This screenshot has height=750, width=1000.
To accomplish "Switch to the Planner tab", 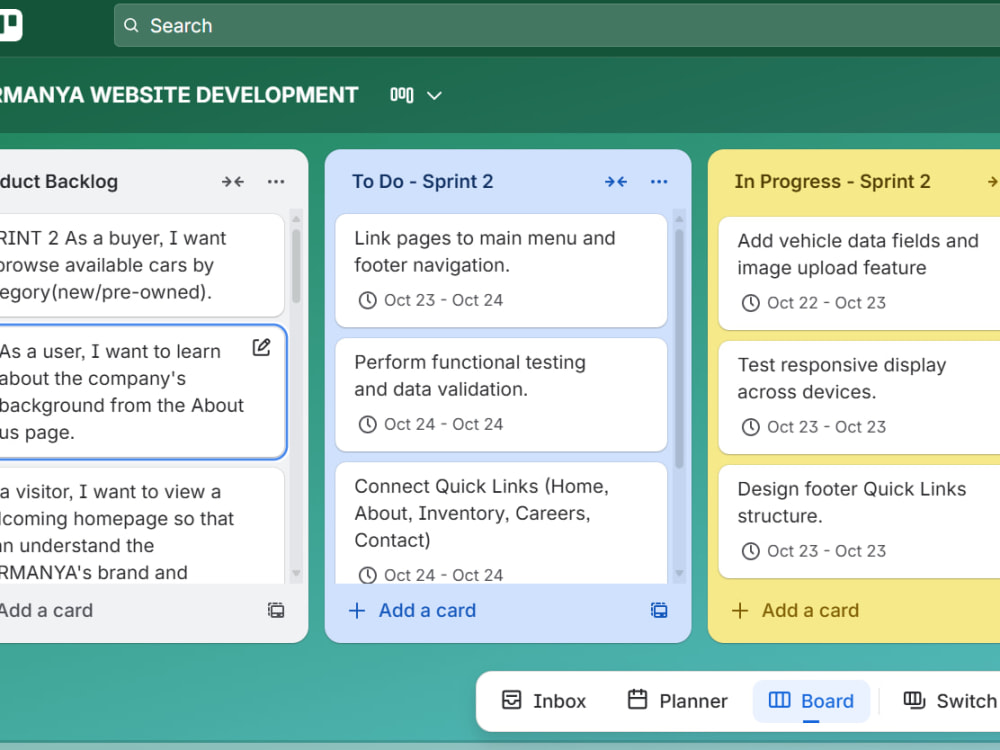I will pos(677,701).
